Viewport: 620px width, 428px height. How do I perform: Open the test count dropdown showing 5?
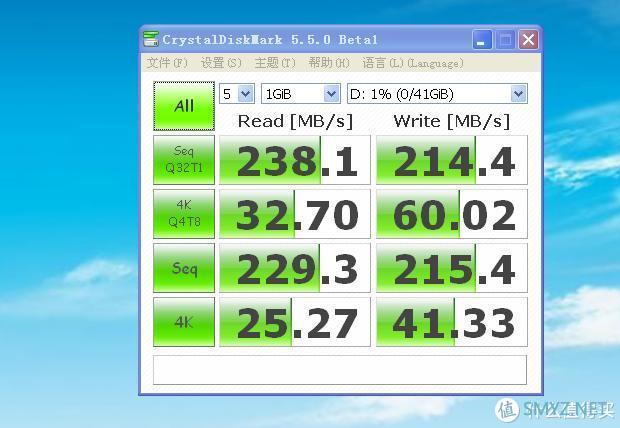[237, 94]
